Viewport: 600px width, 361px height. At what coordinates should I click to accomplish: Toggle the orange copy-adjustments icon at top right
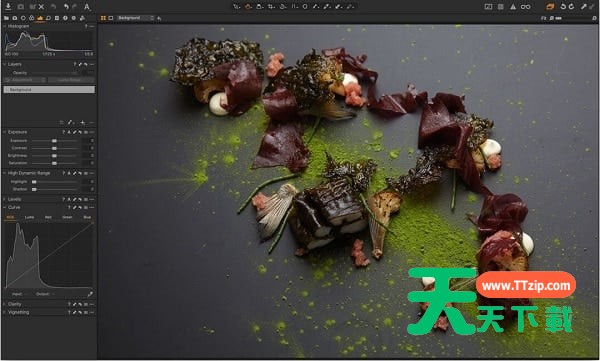pyautogui.click(x=550, y=7)
